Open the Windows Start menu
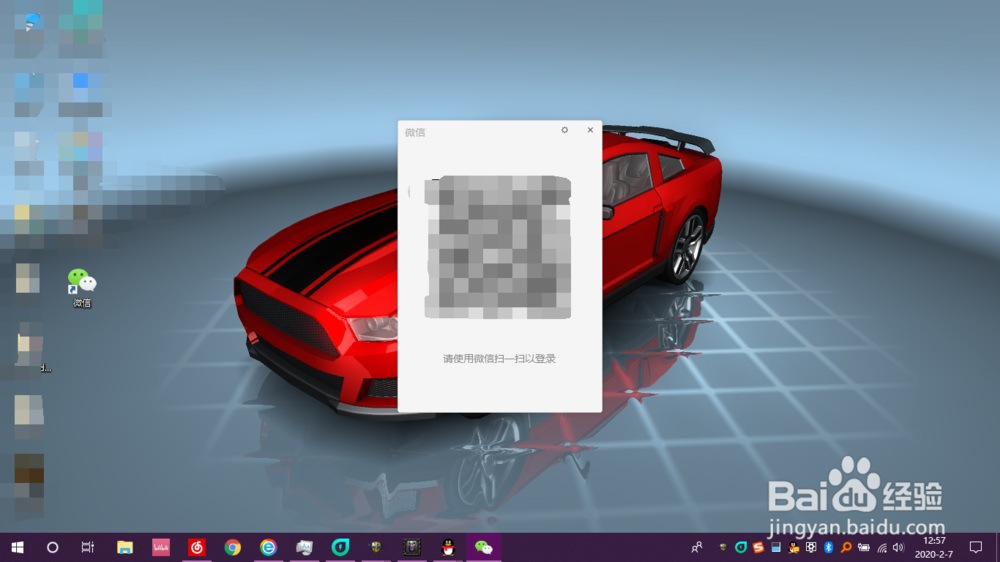 17,547
